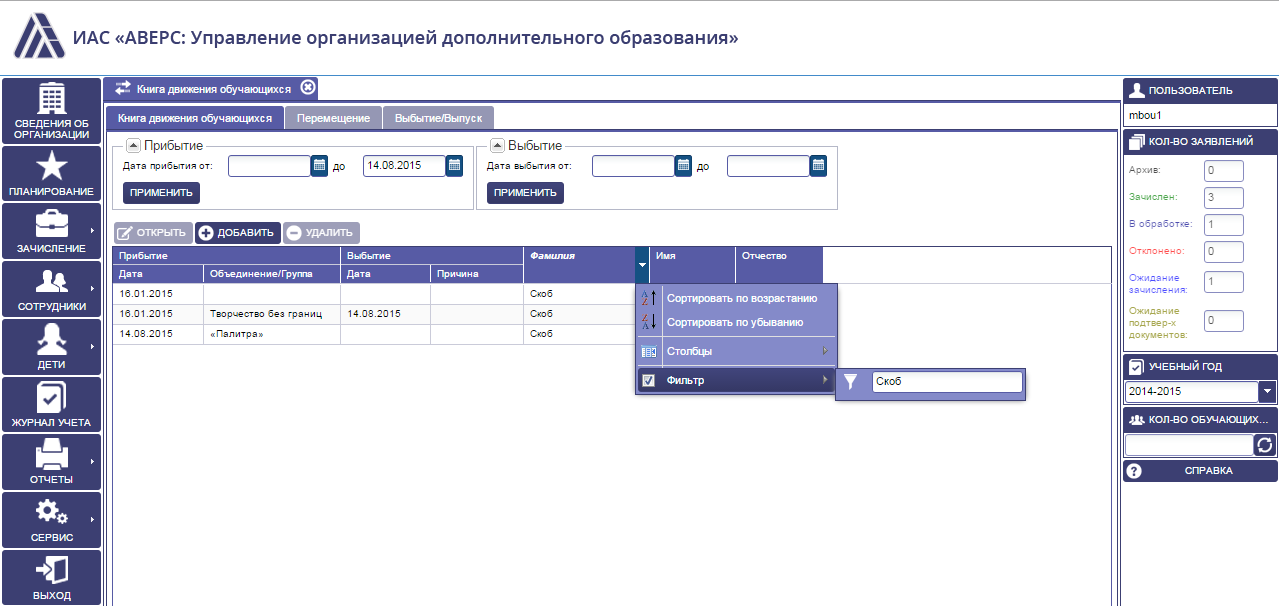1279x606 pixels.
Task: Collapse the Выбытие filter group
Action: pyautogui.click(x=497, y=146)
